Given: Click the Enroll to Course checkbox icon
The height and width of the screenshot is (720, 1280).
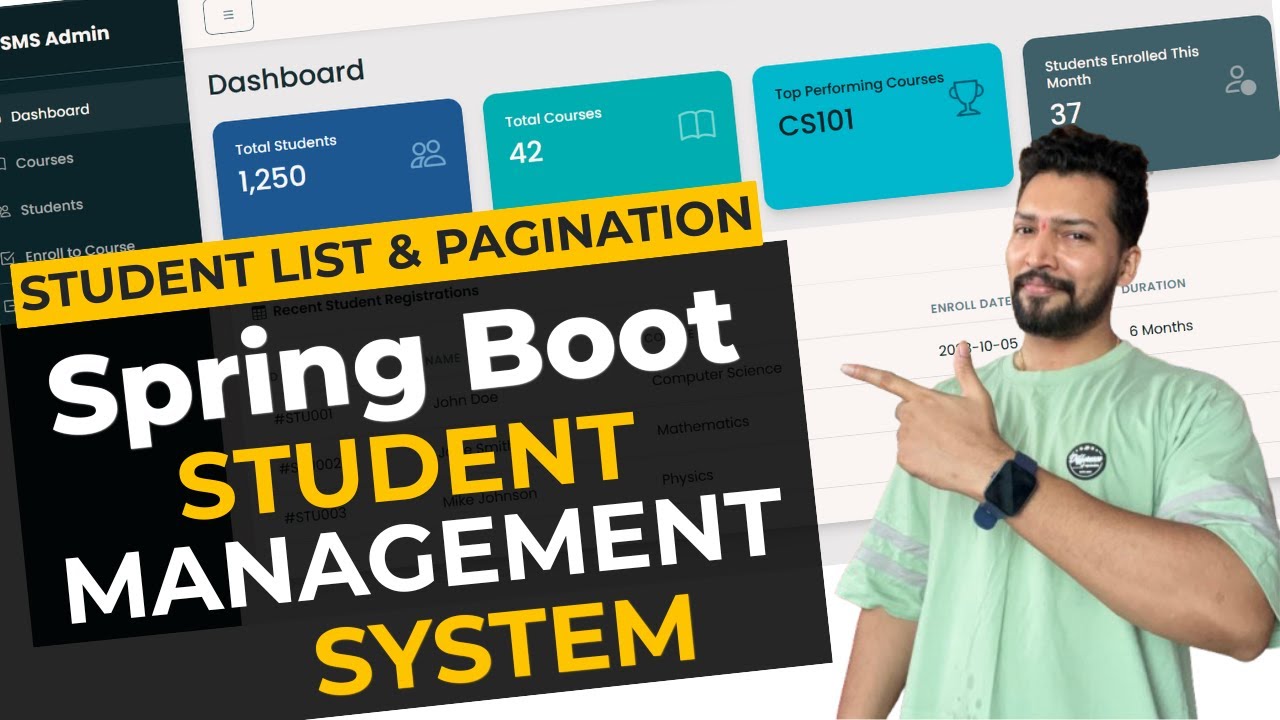Looking at the screenshot, I should point(7,257).
